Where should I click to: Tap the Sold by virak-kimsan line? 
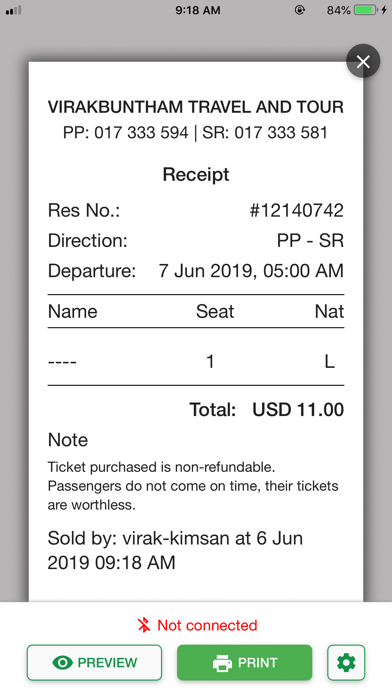click(175, 550)
